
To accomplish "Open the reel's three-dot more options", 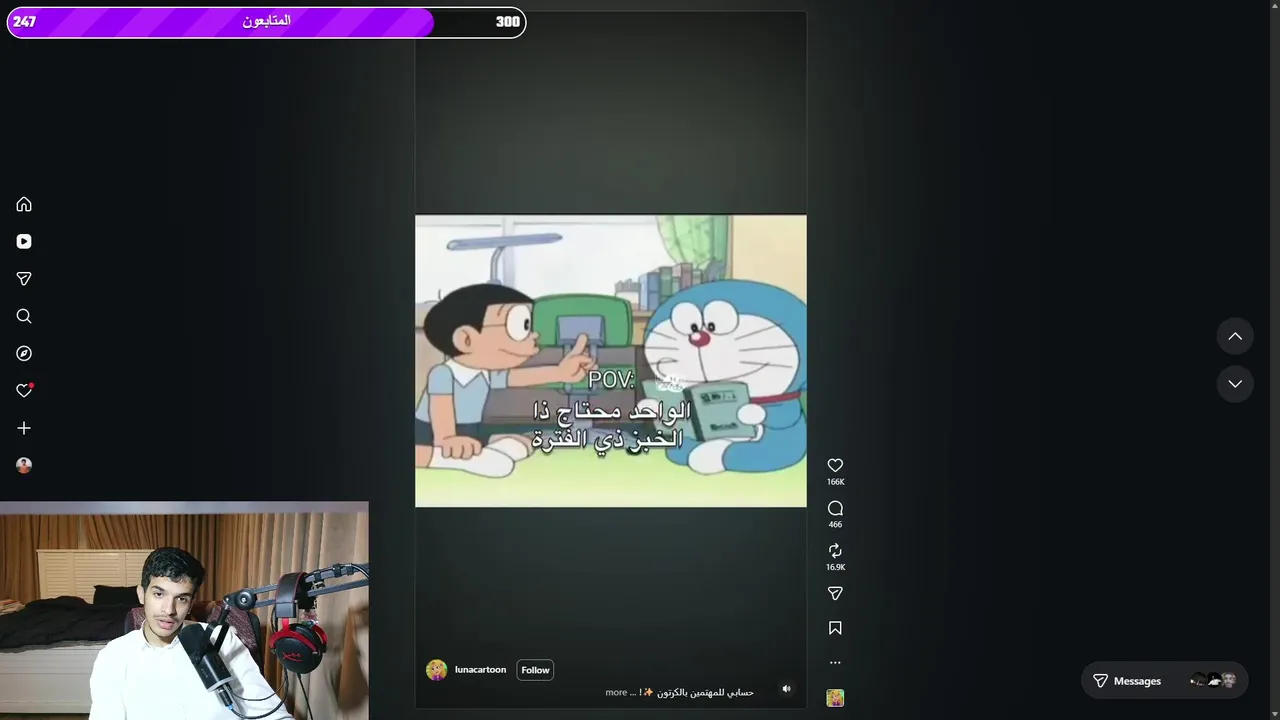I will pyautogui.click(x=835, y=662).
